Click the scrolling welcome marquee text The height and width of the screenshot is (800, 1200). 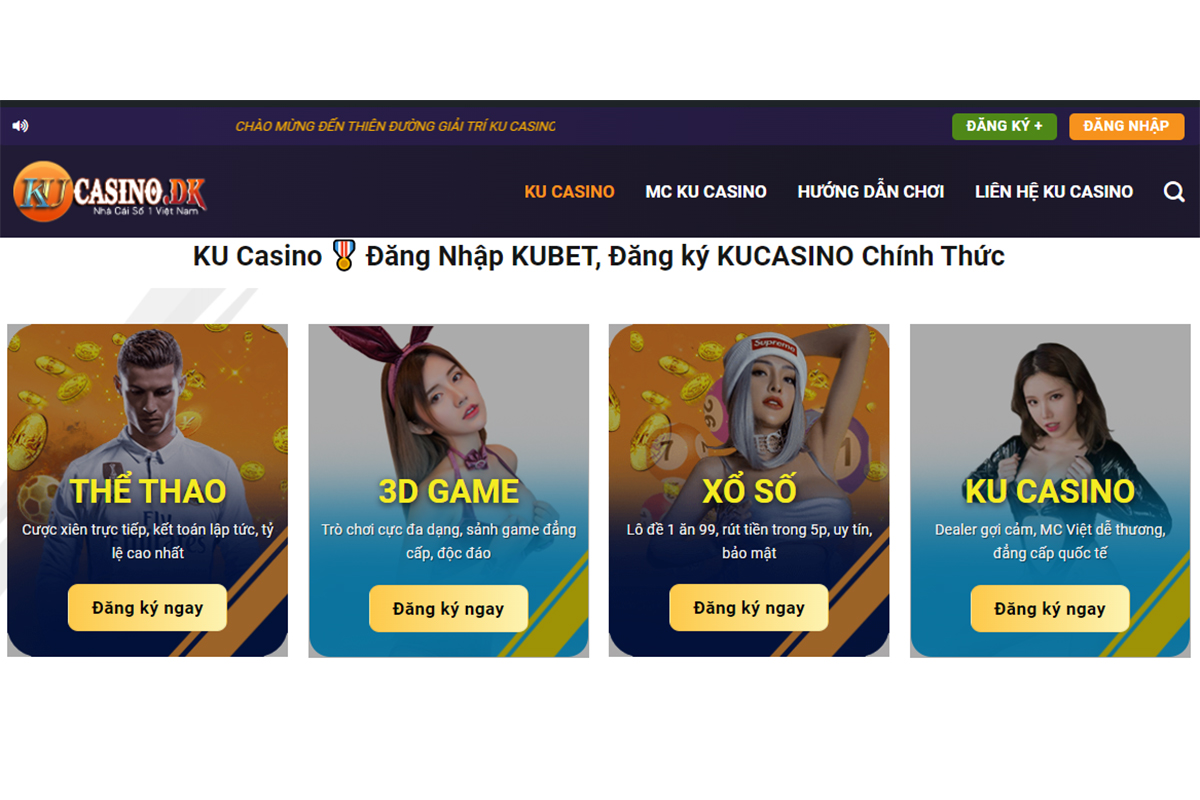(396, 126)
